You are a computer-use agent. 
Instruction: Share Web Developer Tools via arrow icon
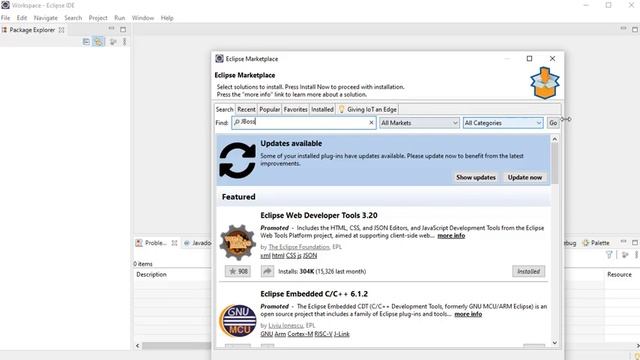pyautogui.click(x=267, y=271)
